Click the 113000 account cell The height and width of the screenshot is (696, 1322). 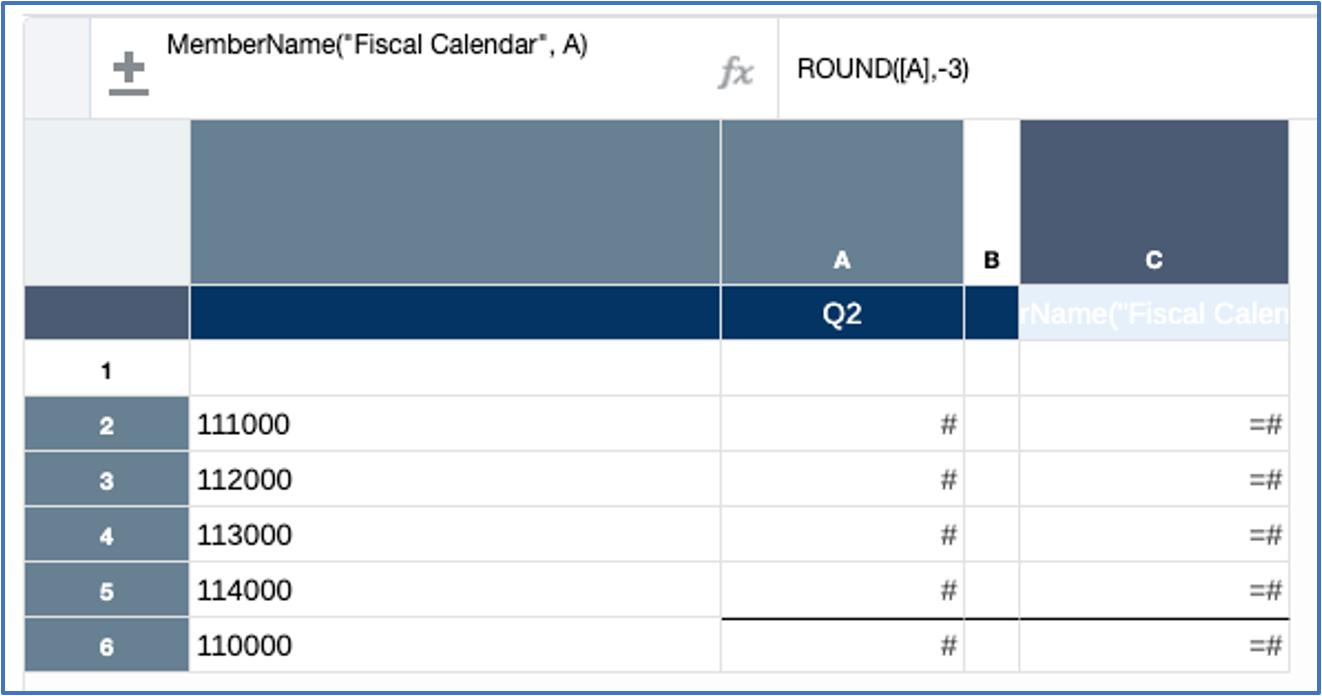454,536
